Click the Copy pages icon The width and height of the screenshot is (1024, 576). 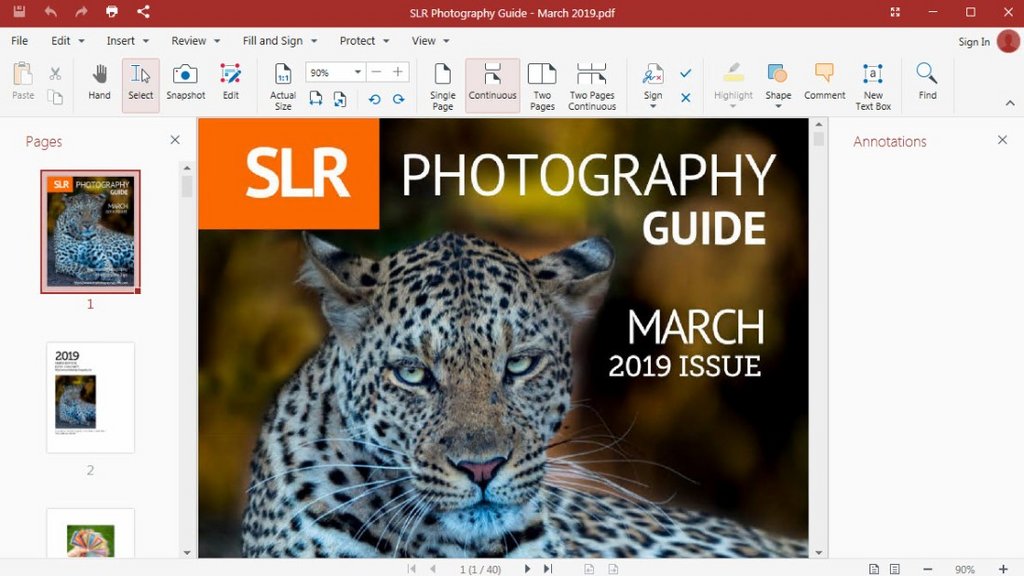point(56,97)
